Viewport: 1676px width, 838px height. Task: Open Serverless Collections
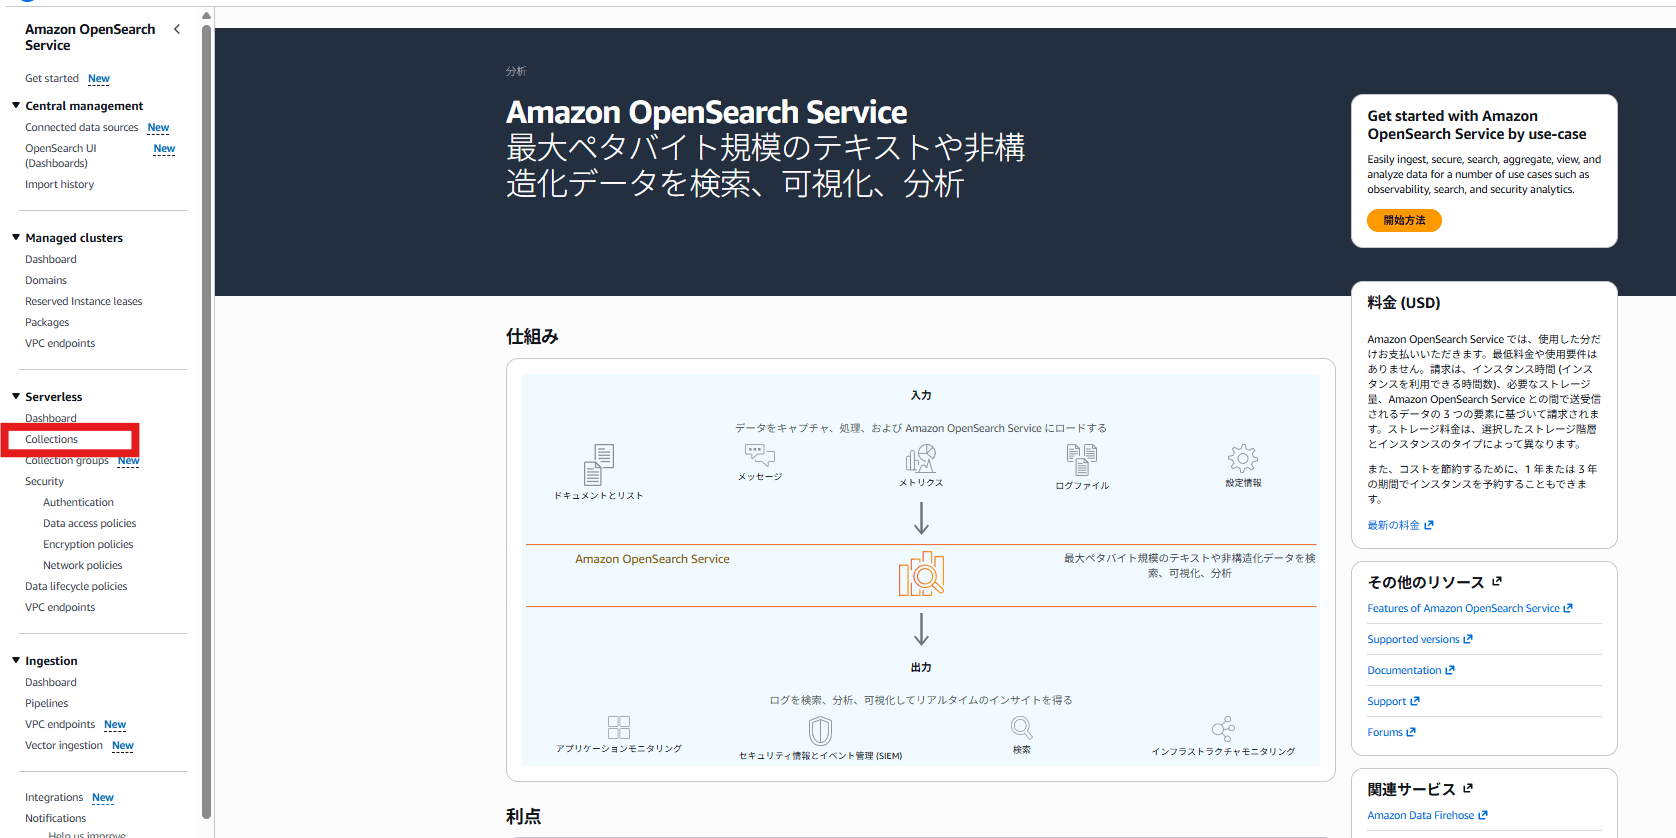(52, 439)
